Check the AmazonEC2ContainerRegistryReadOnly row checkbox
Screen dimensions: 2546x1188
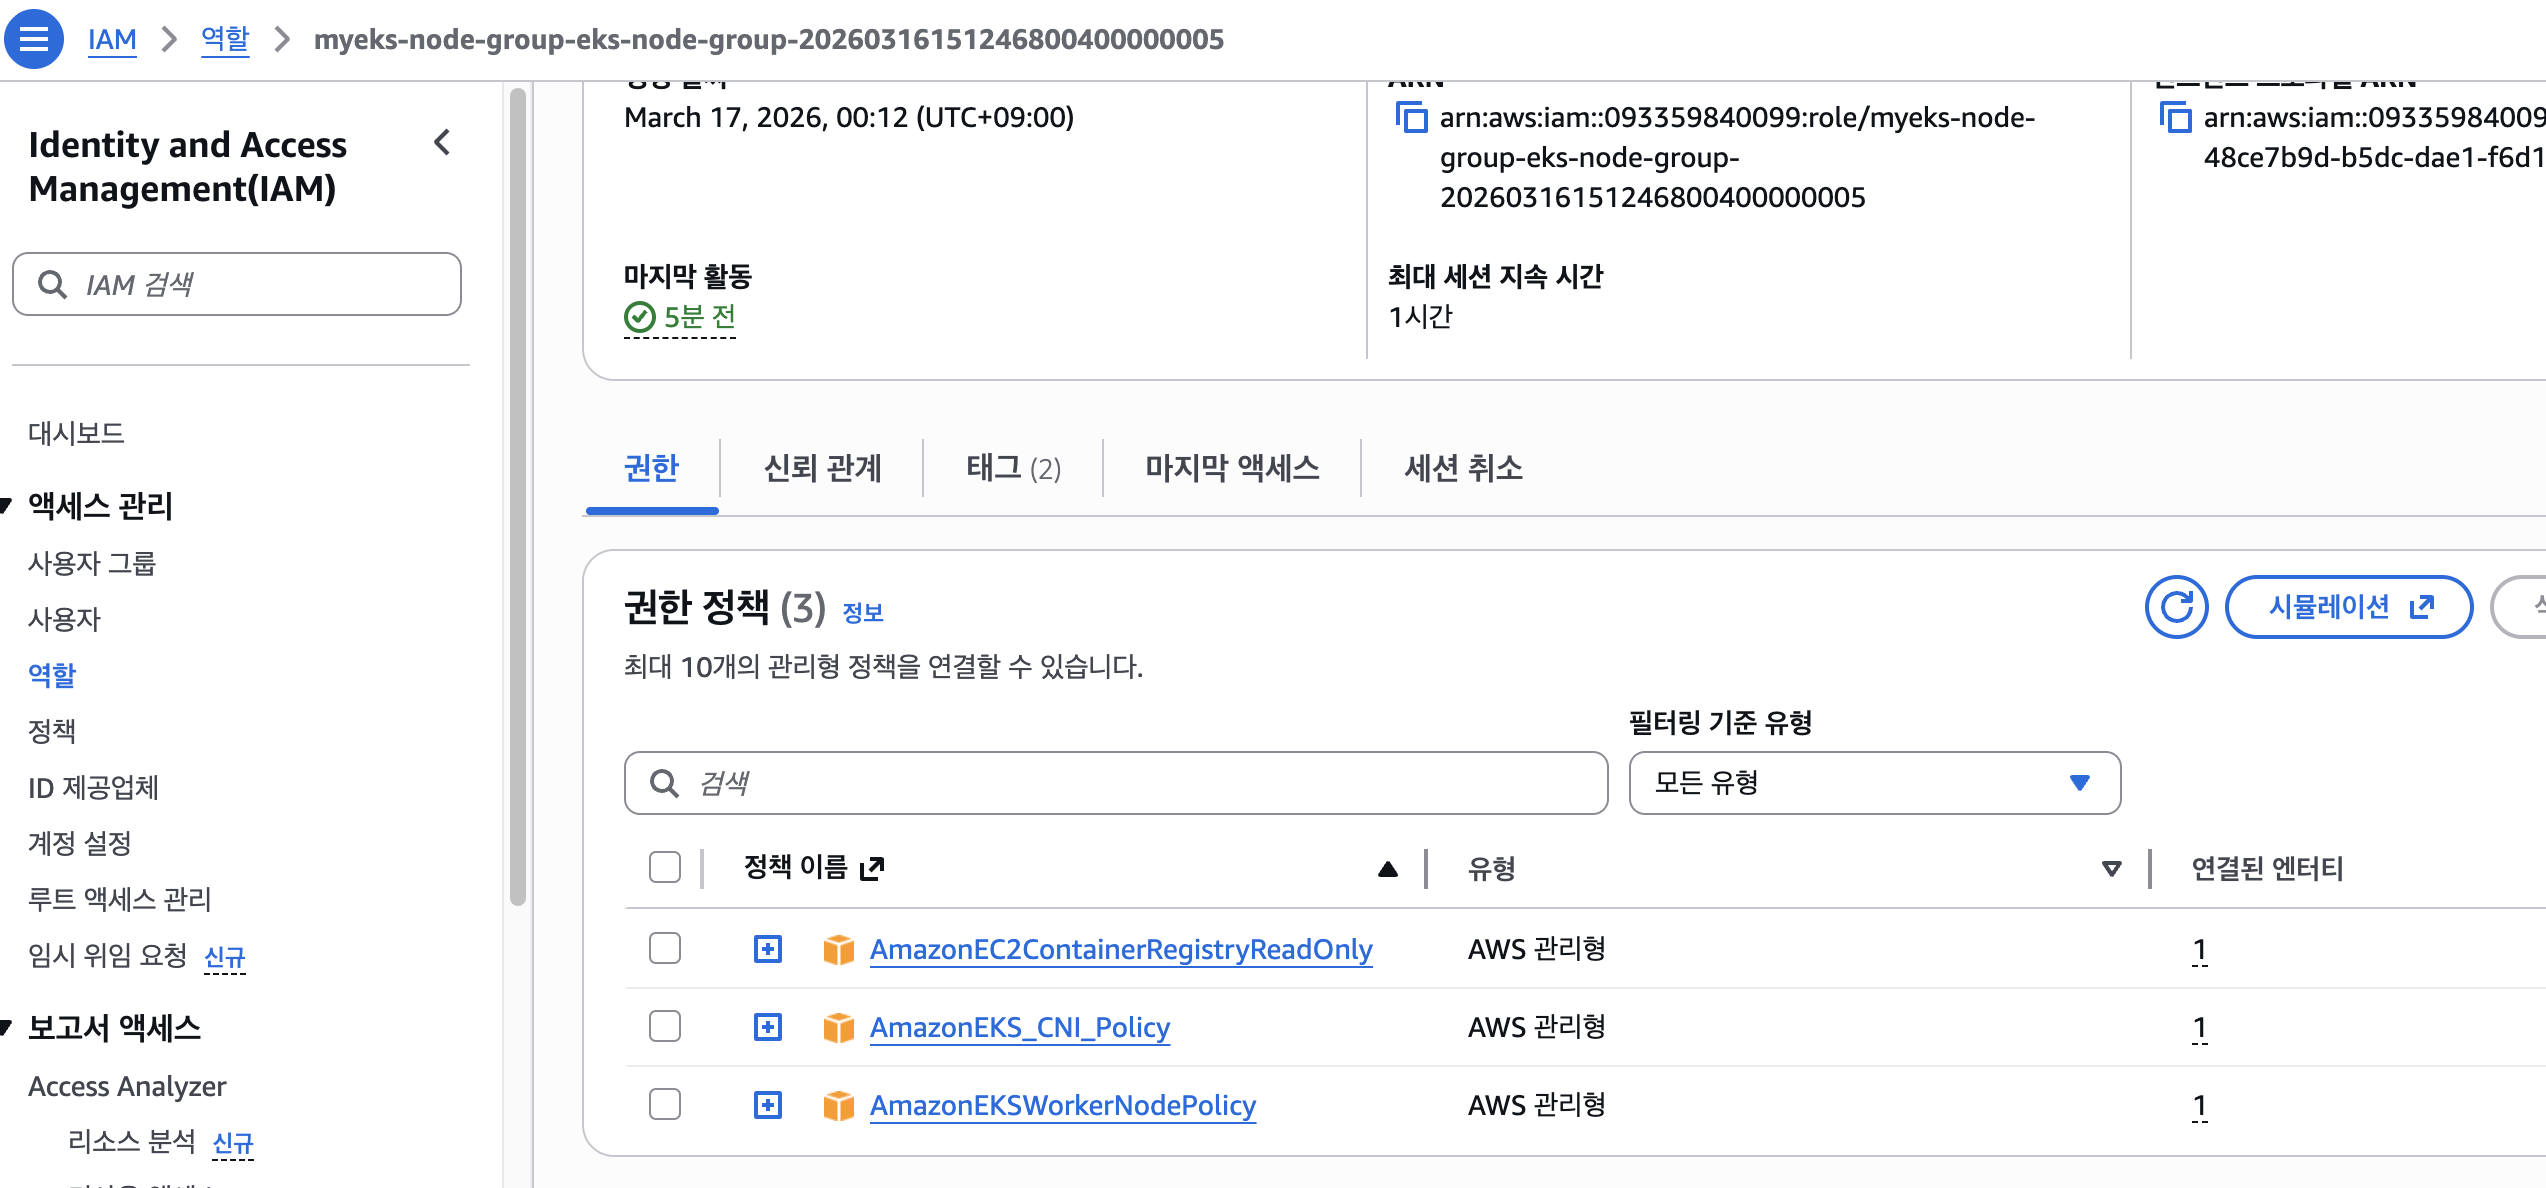pyautogui.click(x=665, y=948)
